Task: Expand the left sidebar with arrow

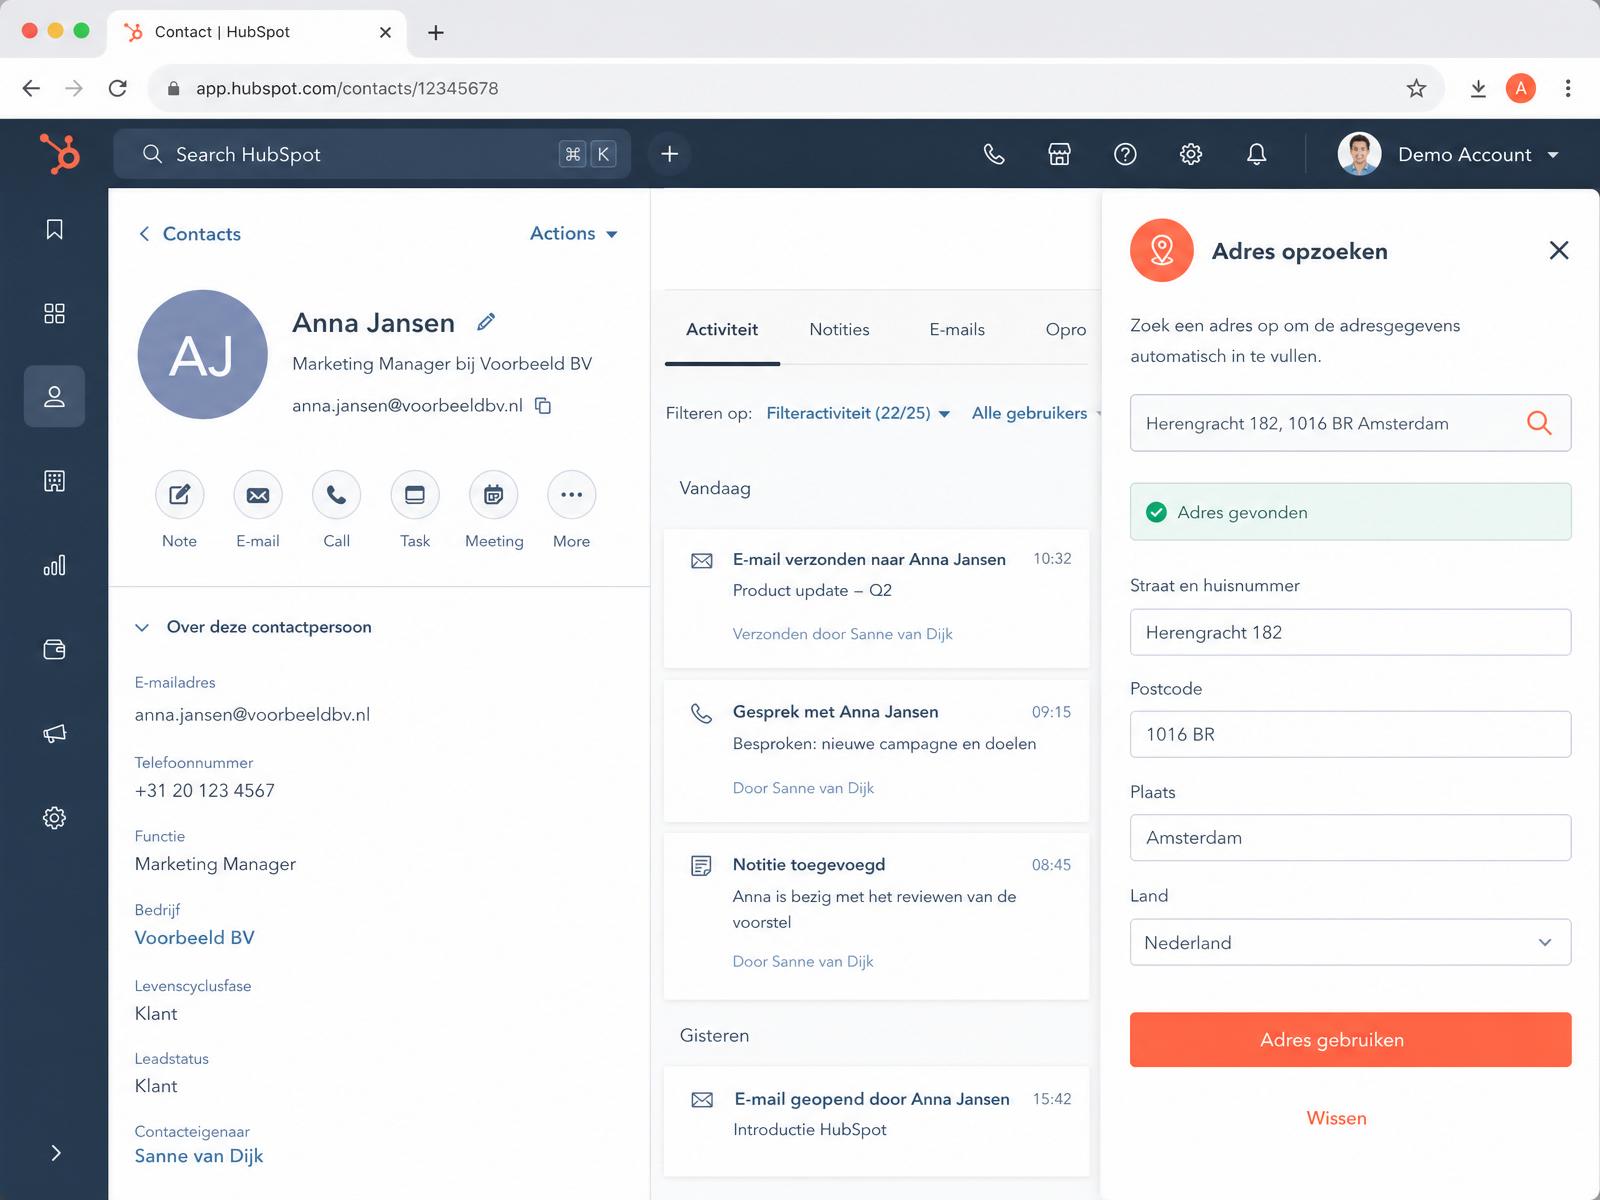Action: 56,1153
